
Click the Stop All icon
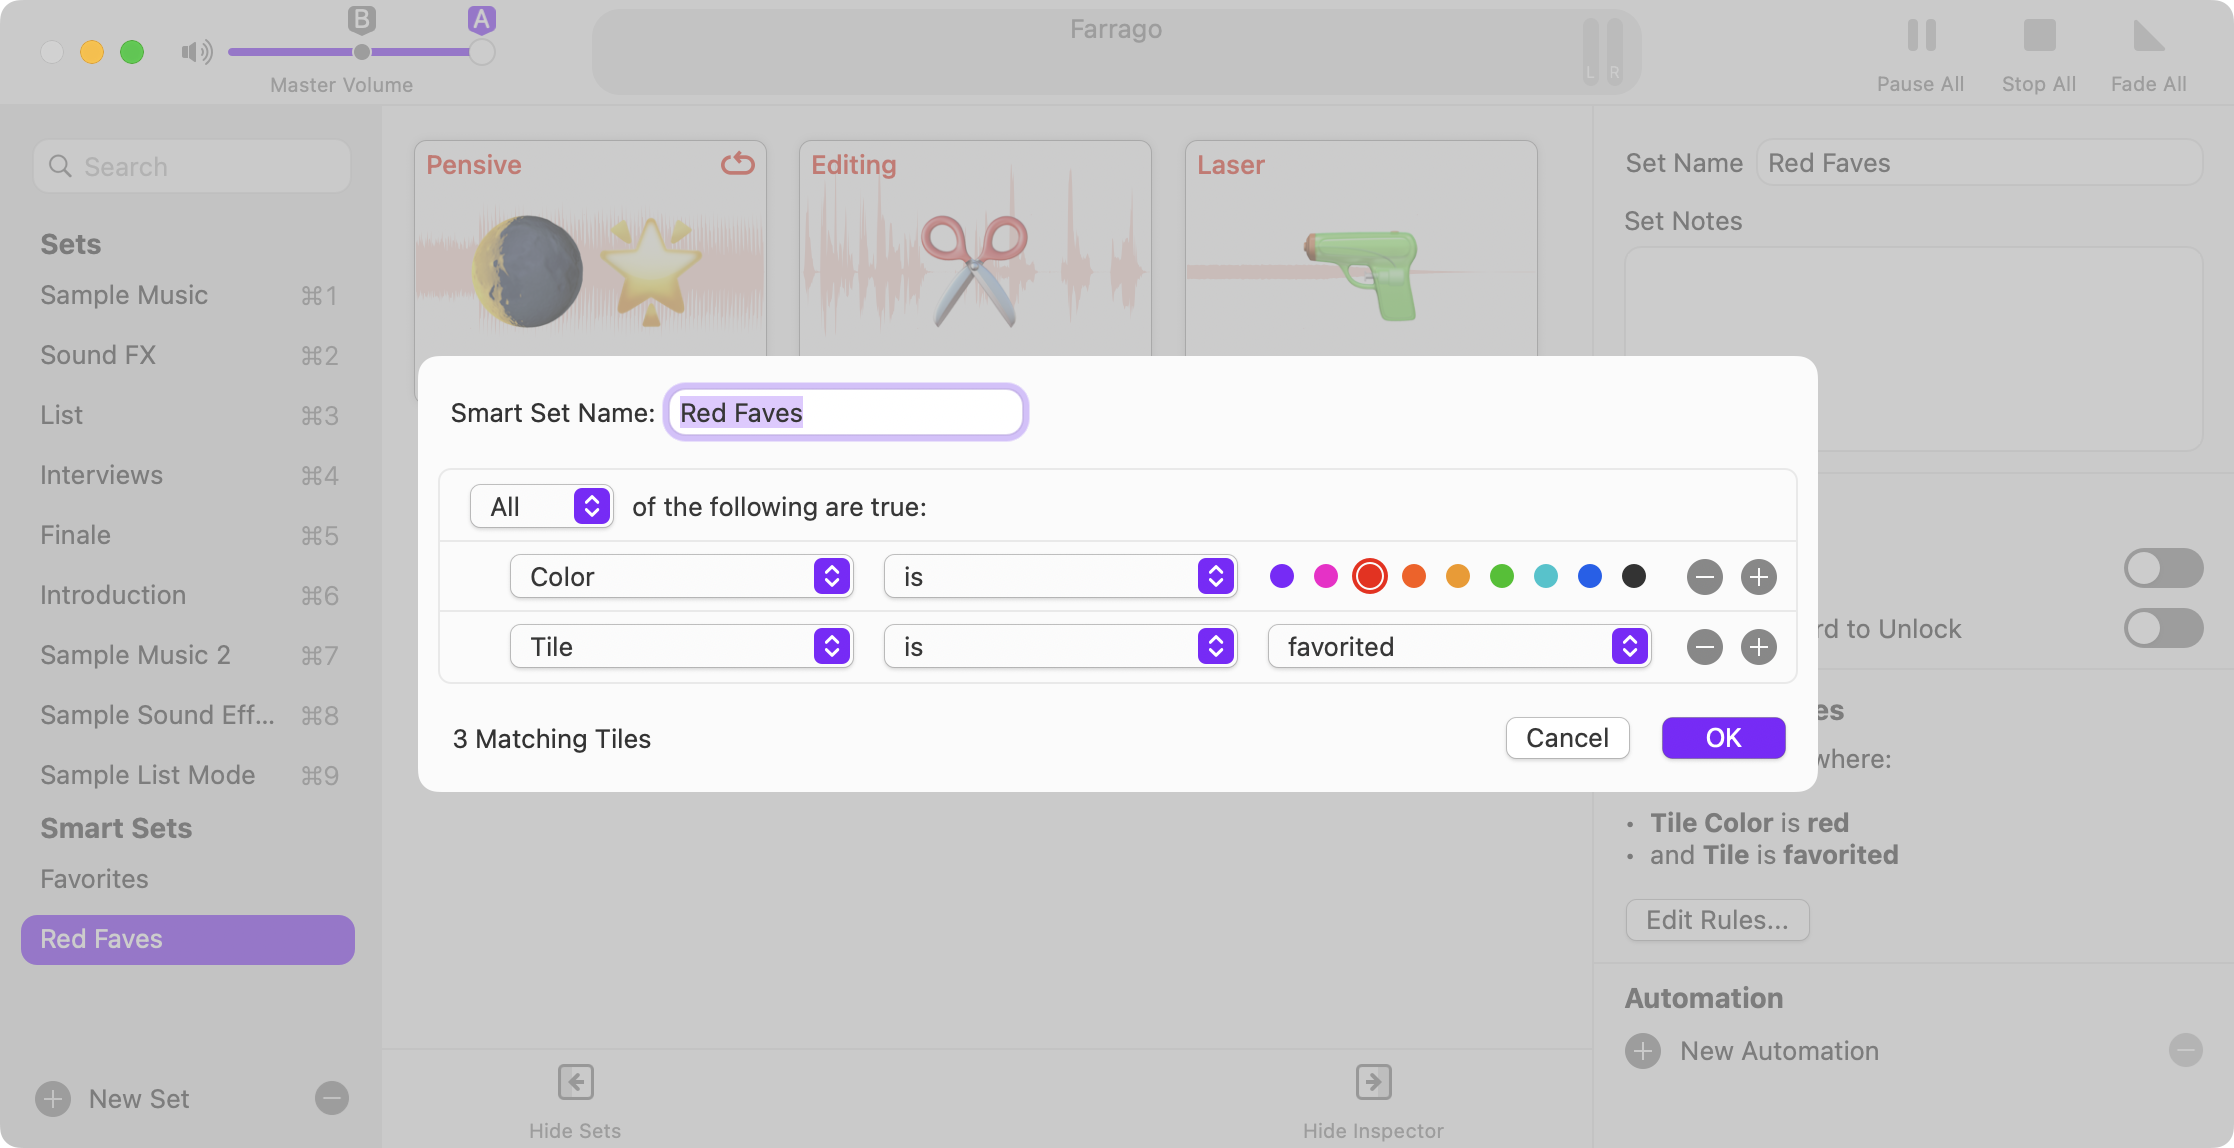[x=2039, y=36]
